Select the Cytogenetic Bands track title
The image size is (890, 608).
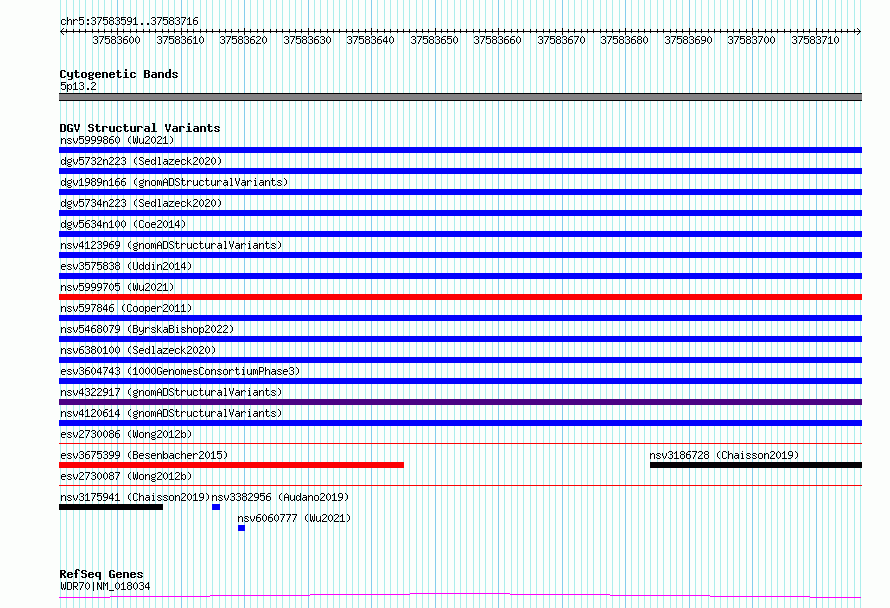coord(119,74)
